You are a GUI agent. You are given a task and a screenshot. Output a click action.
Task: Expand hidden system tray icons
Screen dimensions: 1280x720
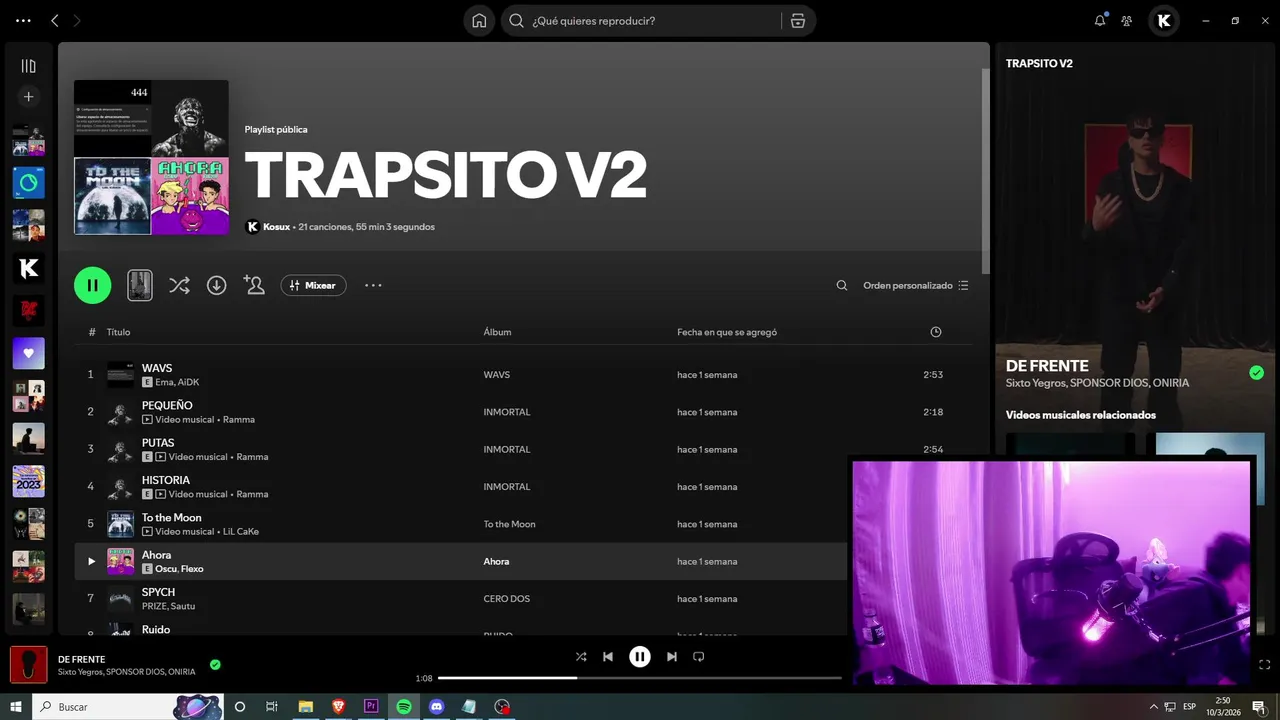1154,706
